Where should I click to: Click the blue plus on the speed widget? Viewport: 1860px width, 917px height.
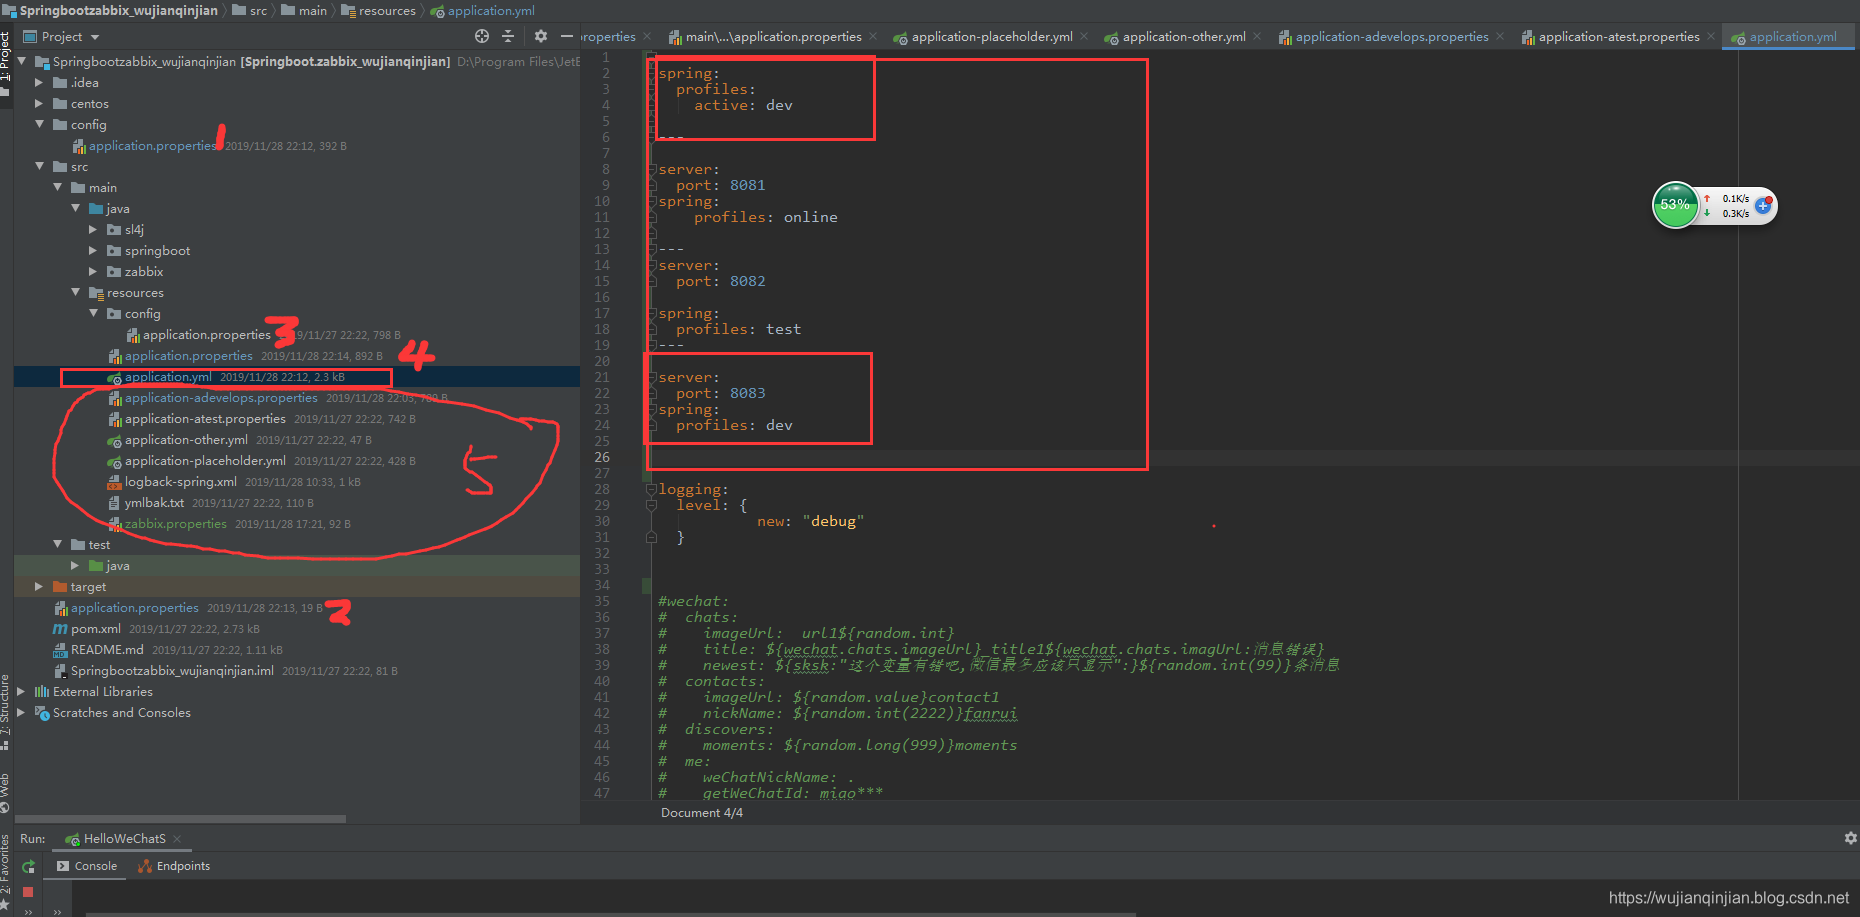pyautogui.click(x=1763, y=204)
